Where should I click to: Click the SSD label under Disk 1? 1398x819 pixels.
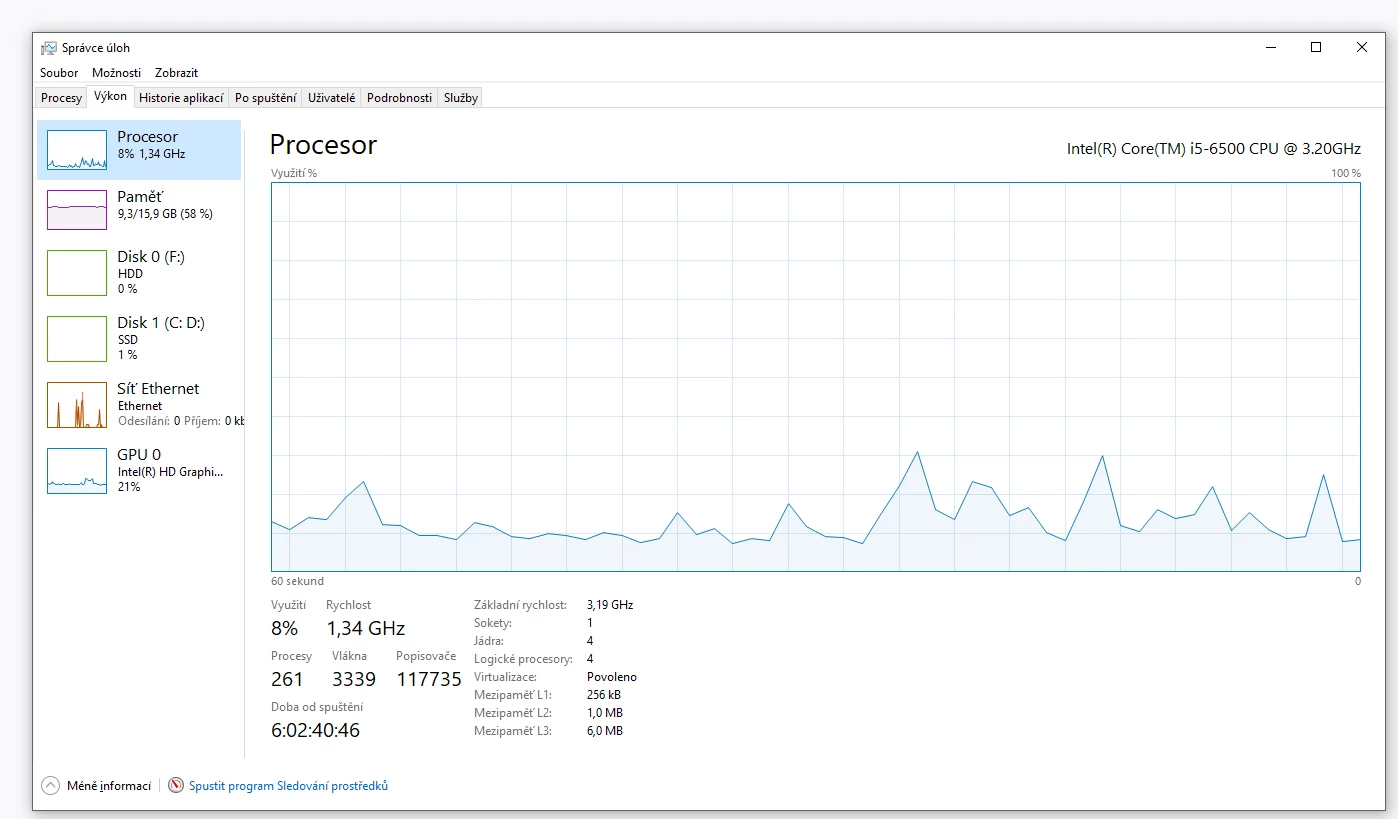pos(128,340)
